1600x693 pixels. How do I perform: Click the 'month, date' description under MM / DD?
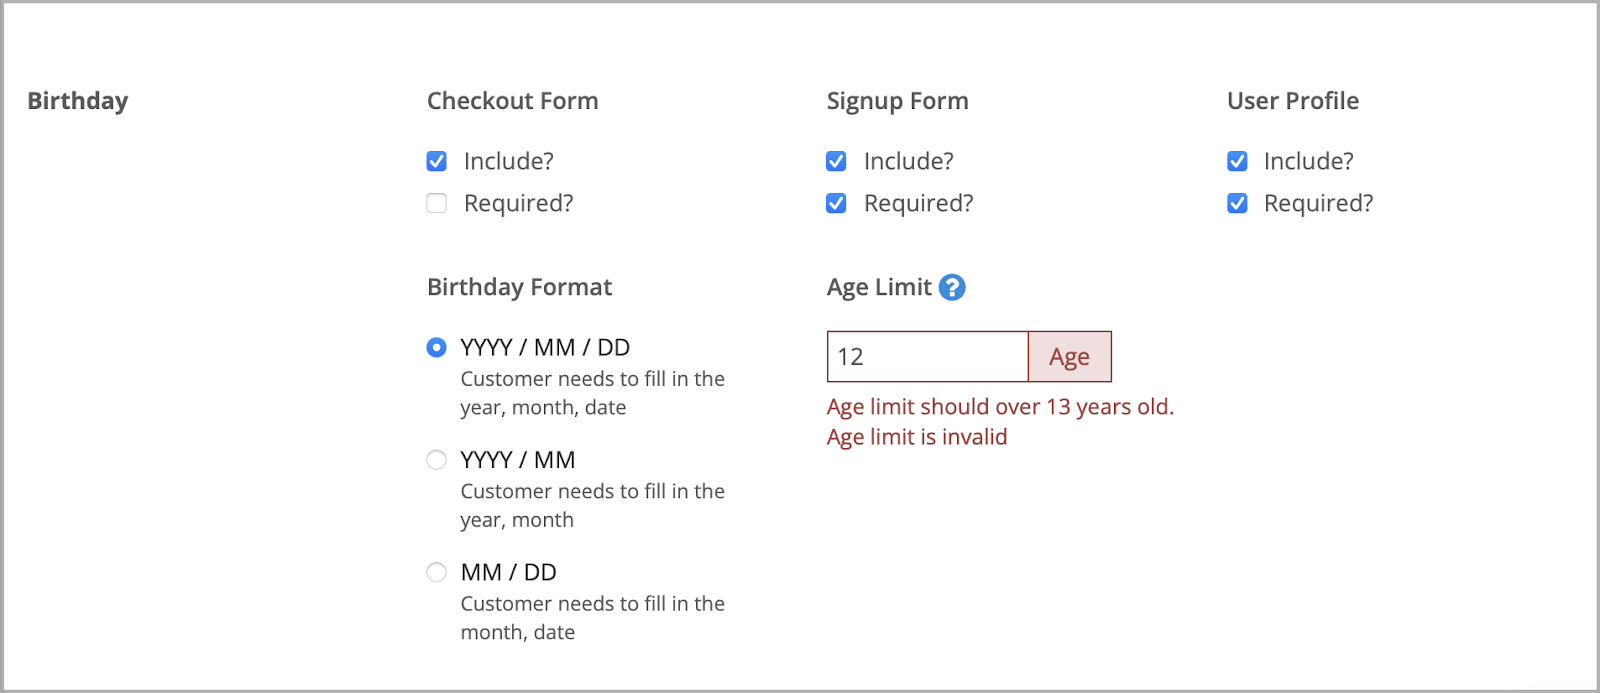click(518, 632)
